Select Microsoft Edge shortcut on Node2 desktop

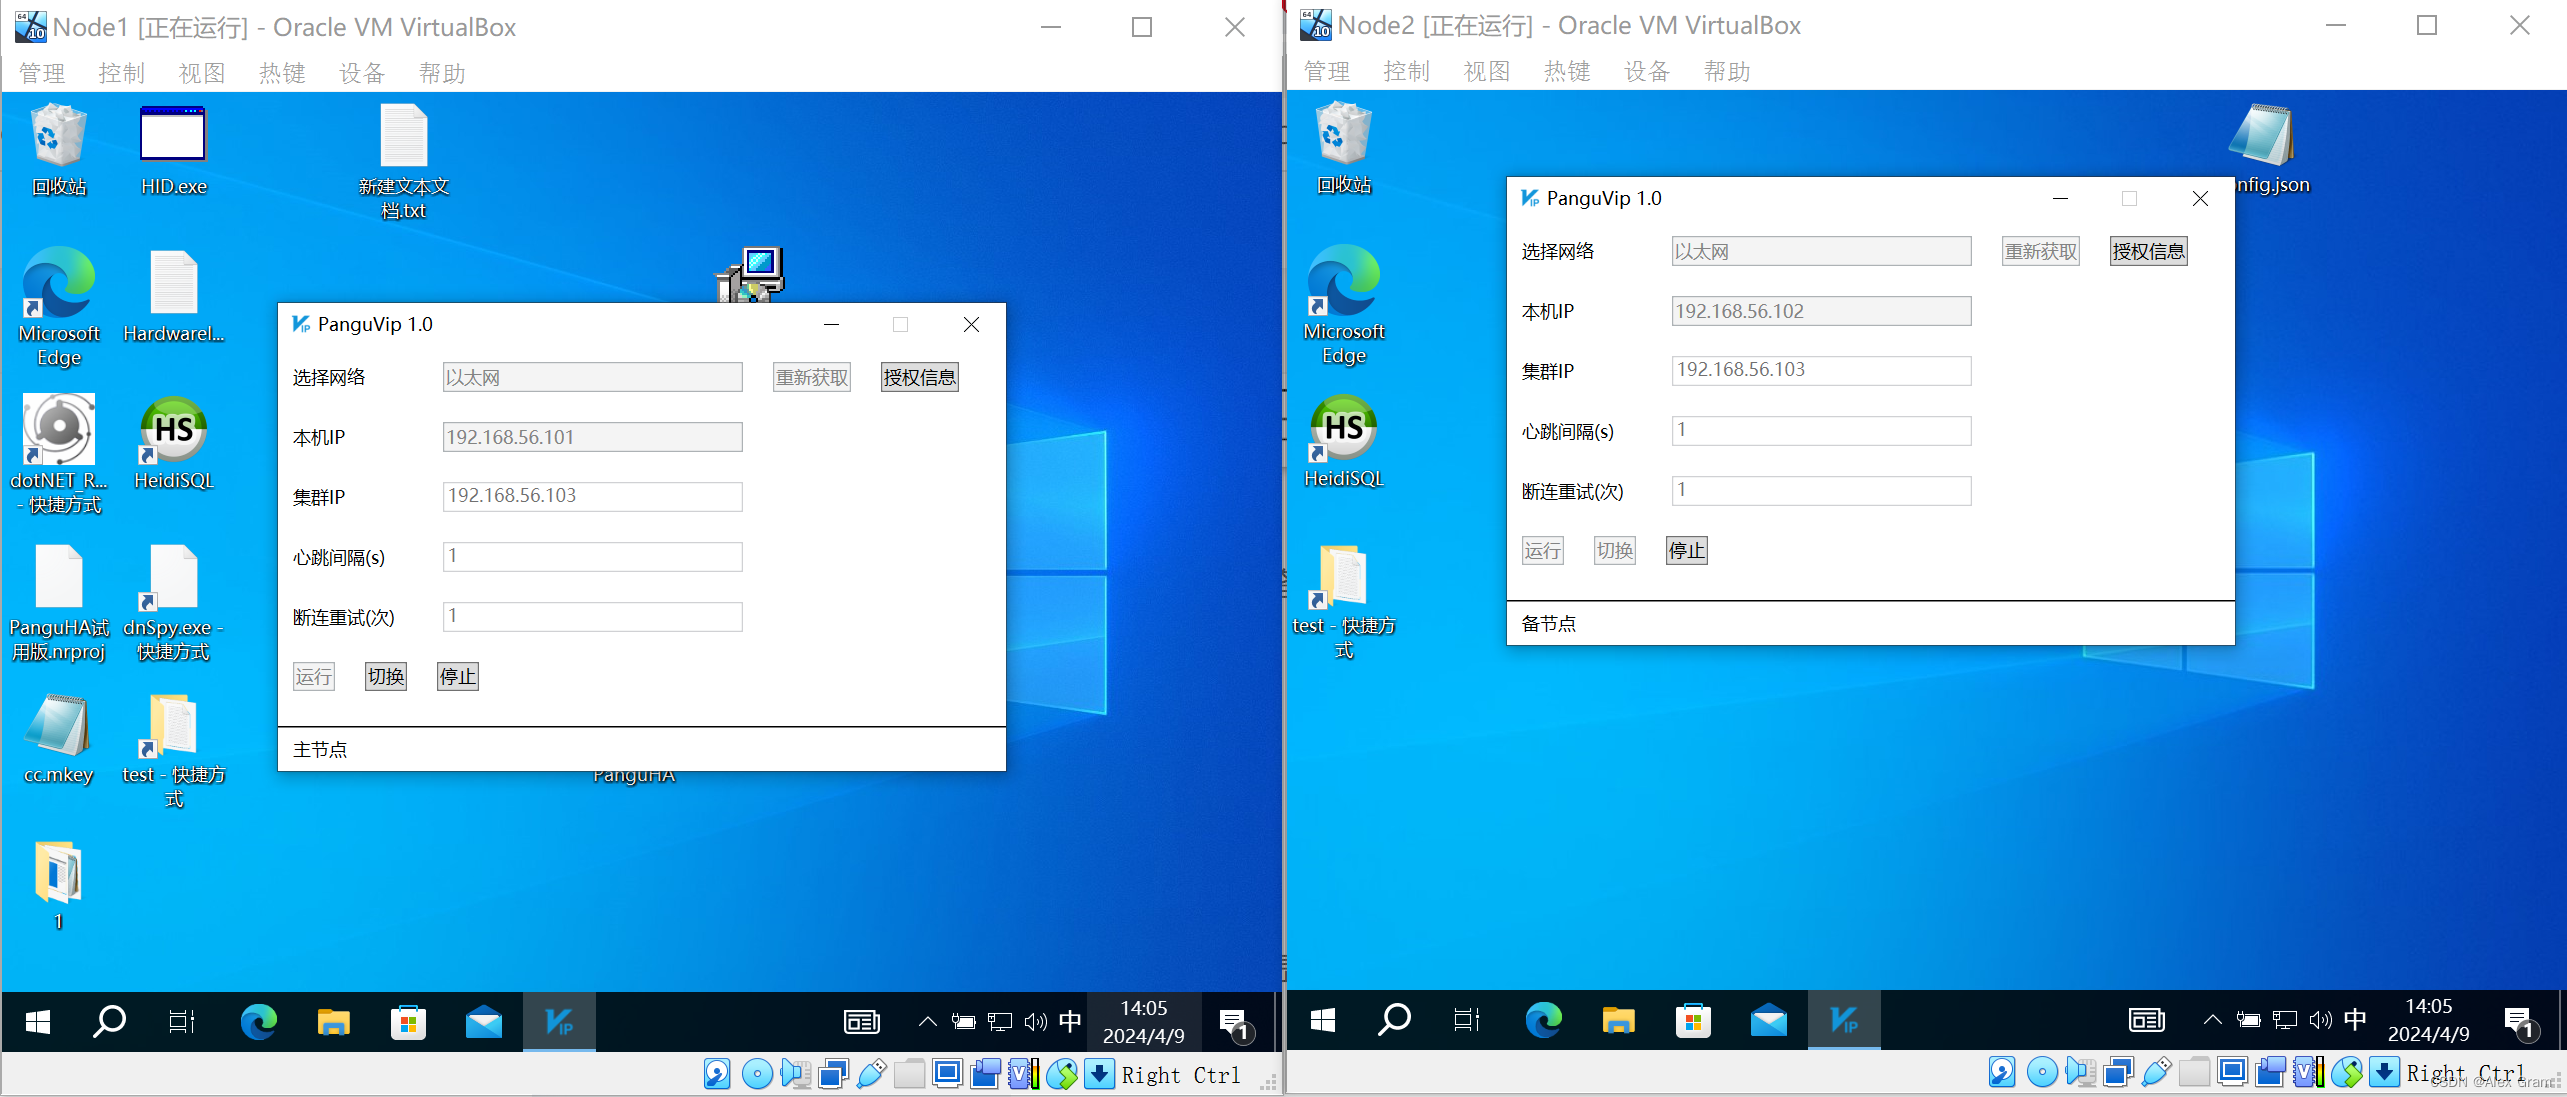click(1343, 304)
